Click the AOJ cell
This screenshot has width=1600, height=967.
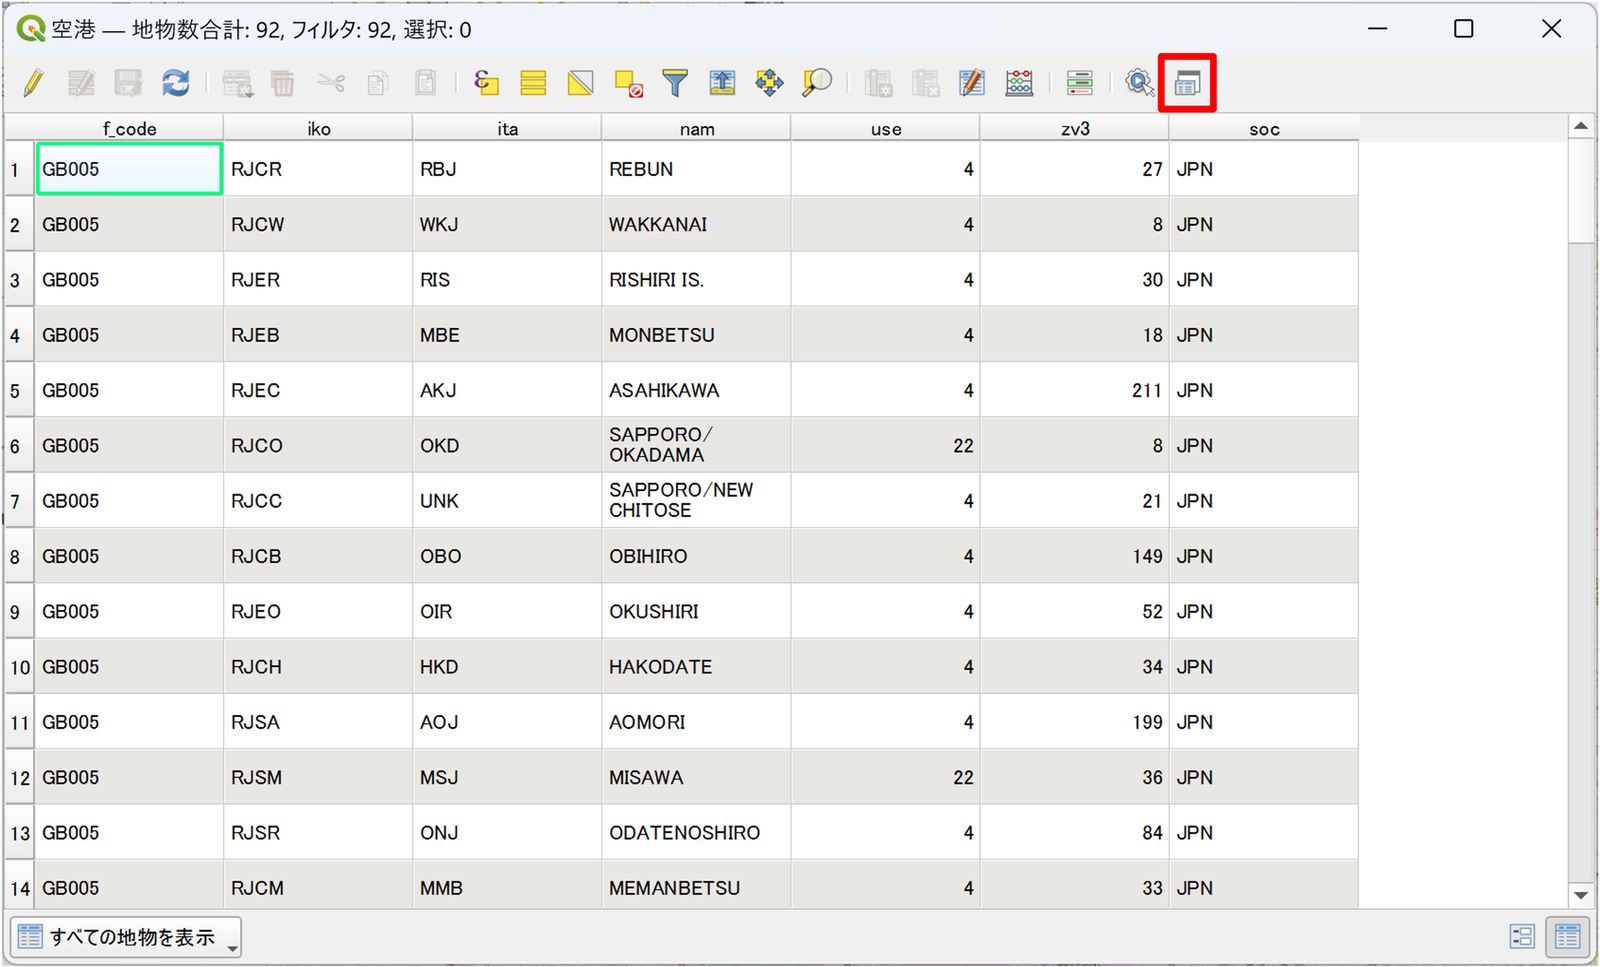pyautogui.click(x=507, y=722)
